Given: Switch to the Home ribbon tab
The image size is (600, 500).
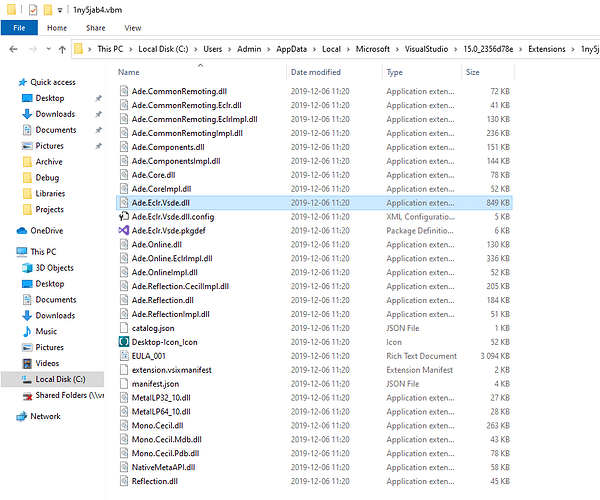Looking at the screenshot, I should 57,28.
